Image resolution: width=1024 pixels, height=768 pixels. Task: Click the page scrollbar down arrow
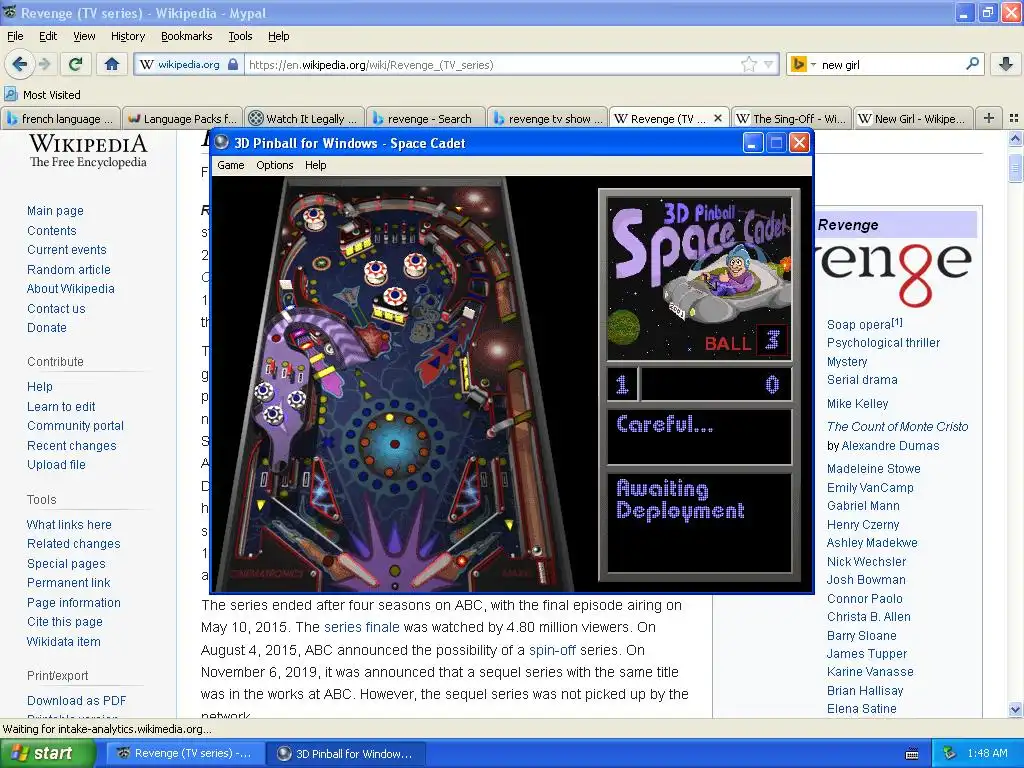(1015, 709)
